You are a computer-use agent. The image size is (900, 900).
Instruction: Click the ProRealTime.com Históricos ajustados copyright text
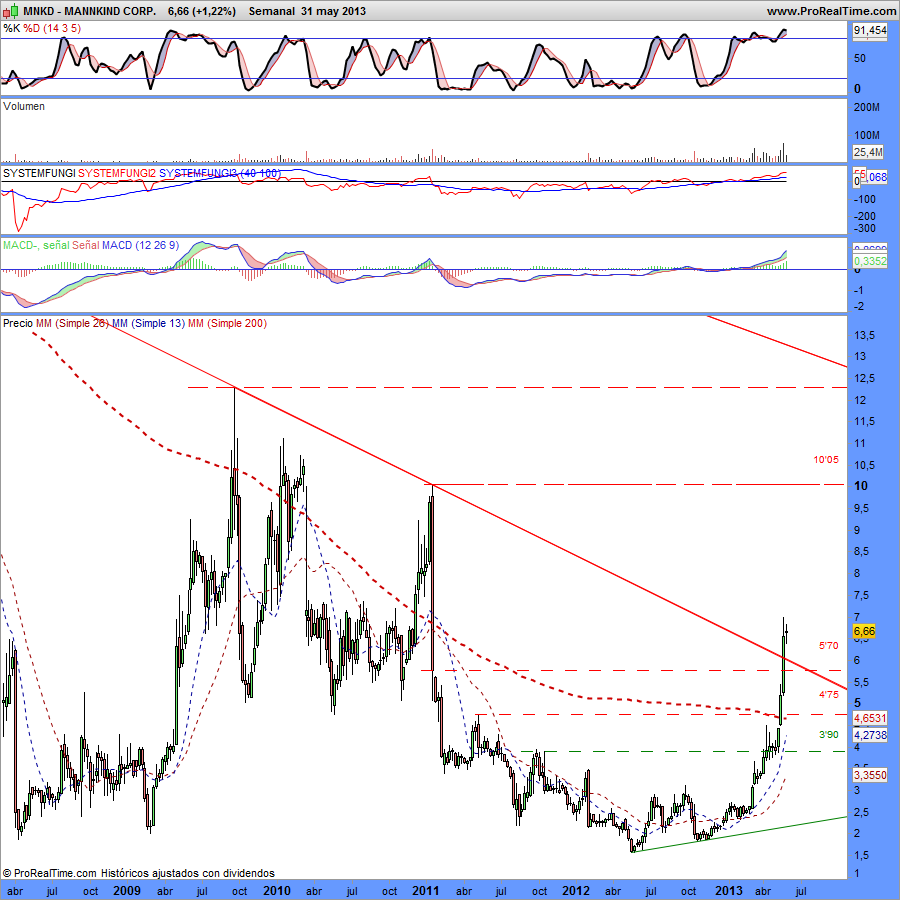138,873
